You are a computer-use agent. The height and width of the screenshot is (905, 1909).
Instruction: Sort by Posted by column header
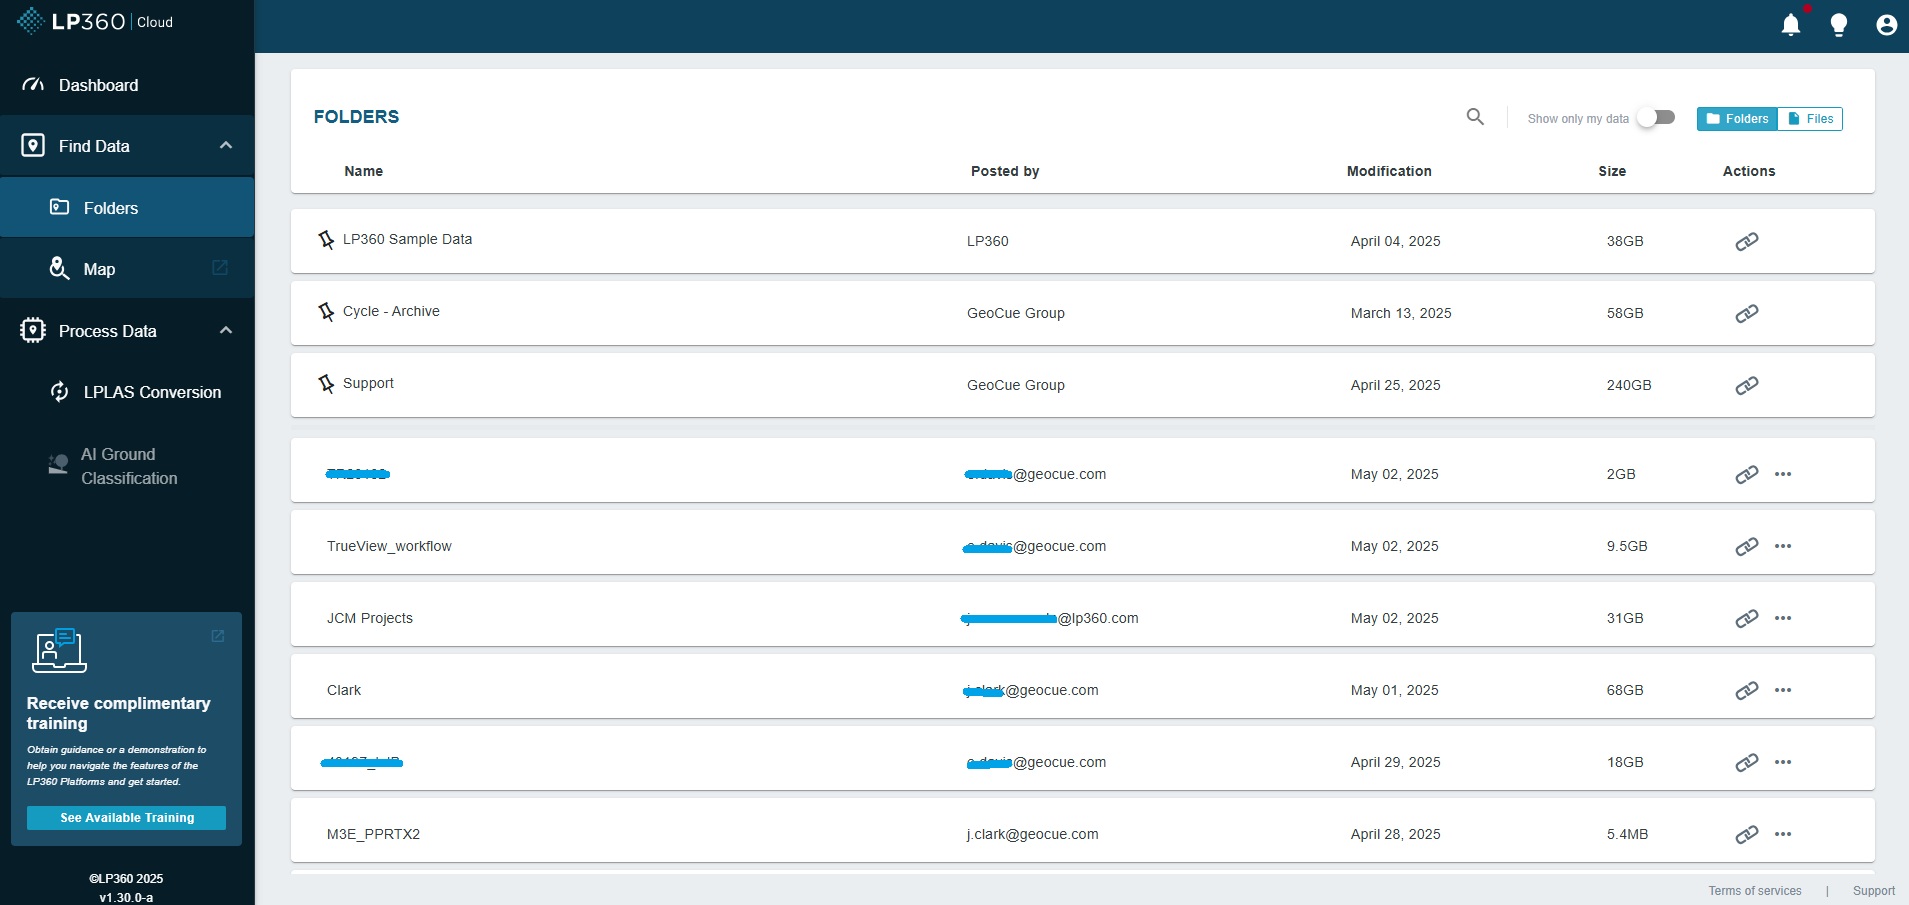pos(1005,171)
